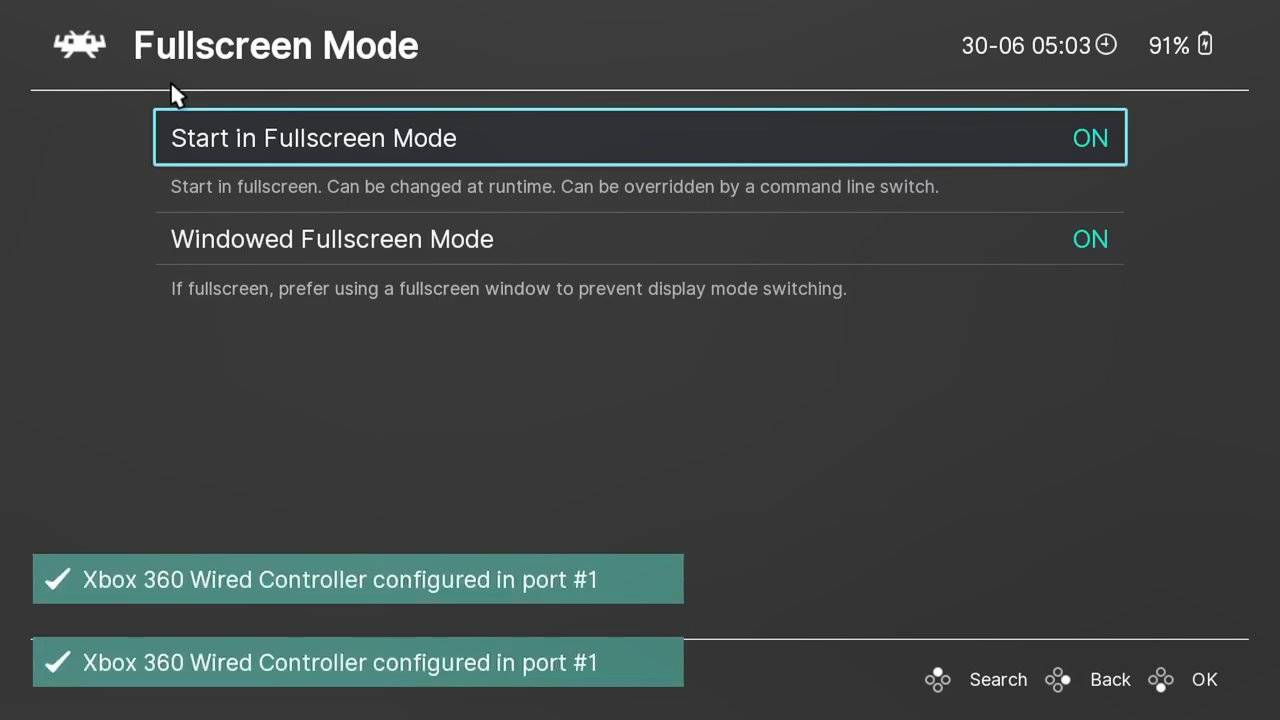Click the Search label
Viewport: 1280px width, 720px height.
pos(998,679)
